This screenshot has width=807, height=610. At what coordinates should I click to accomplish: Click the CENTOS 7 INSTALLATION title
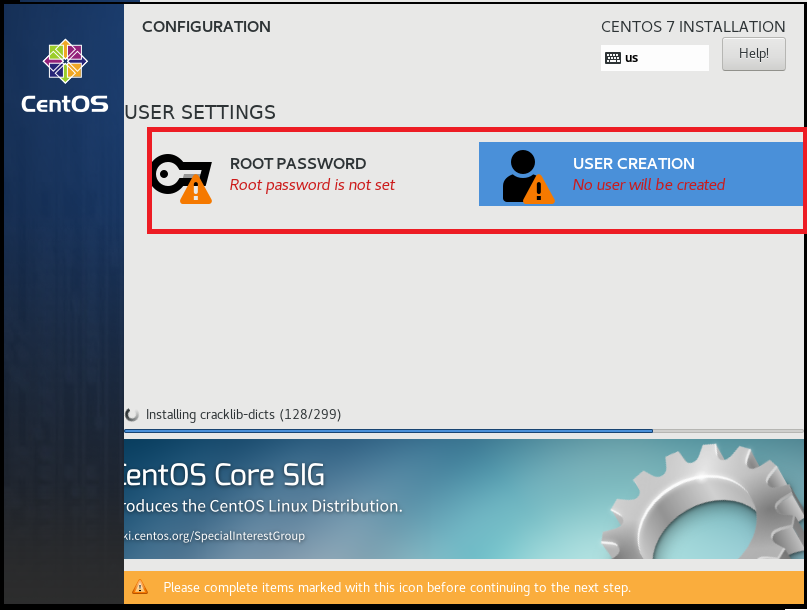tap(693, 27)
